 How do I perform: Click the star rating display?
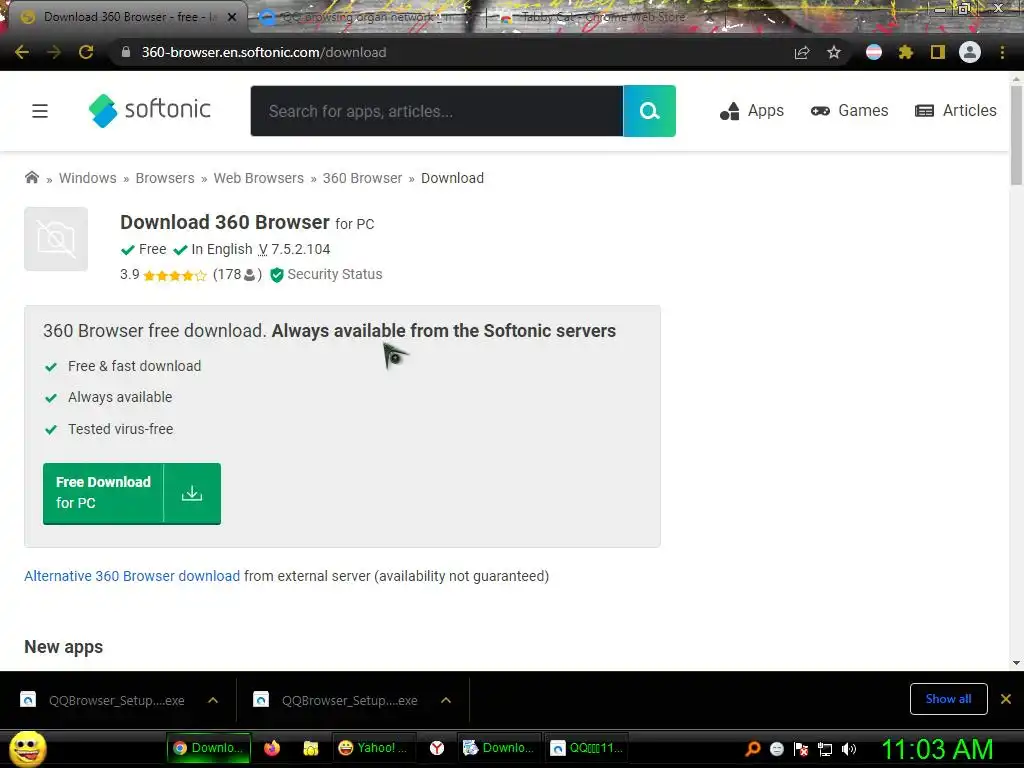tap(174, 275)
